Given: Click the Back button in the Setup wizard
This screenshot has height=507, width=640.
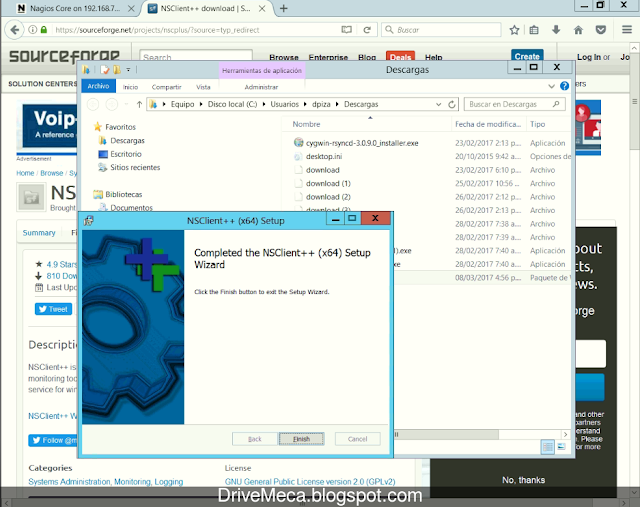Looking at the screenshot, I should click(254, 439).
